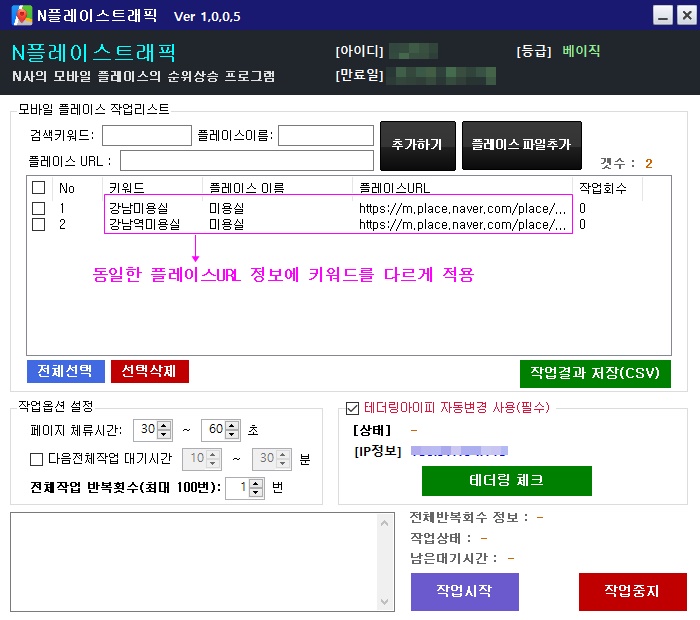Image resolution: width=700 pixels, height=620 pixels.
Task: Select the 강남역미용실 keyword cell
Action: [145, 224]
